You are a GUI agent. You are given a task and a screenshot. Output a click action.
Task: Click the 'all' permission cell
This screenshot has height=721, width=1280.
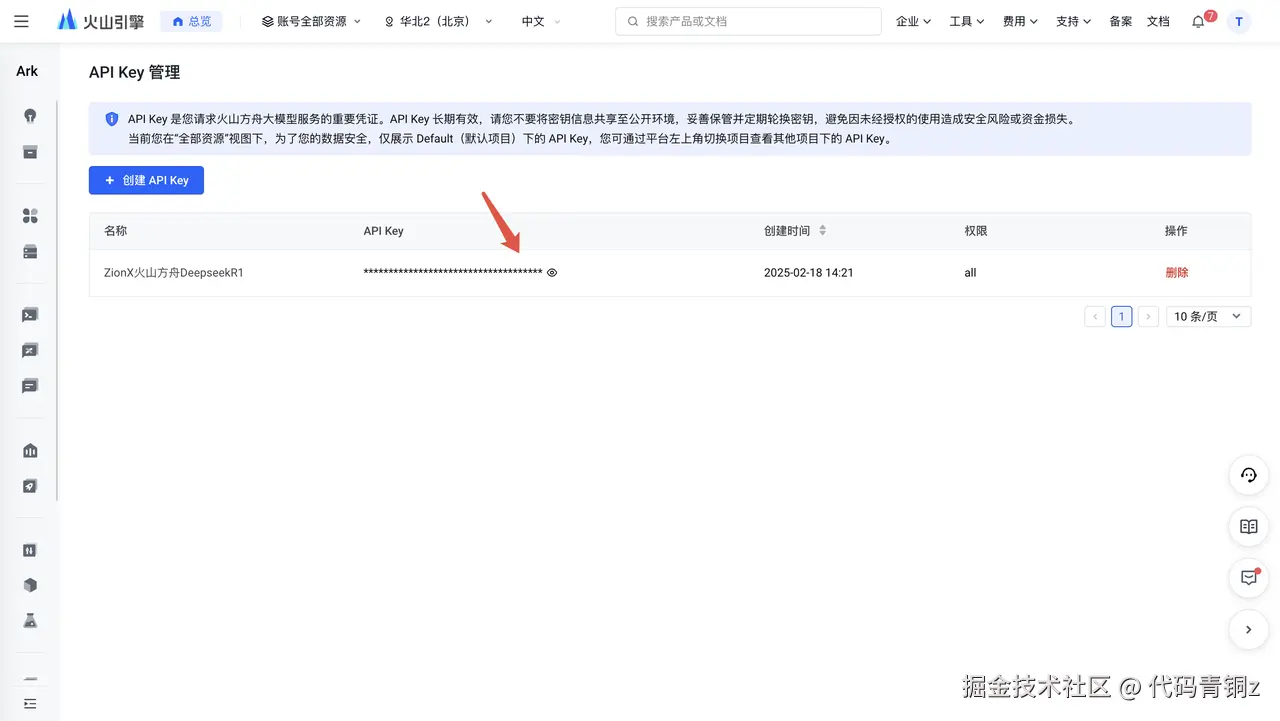pyautogui.click(x=970, y=272)
